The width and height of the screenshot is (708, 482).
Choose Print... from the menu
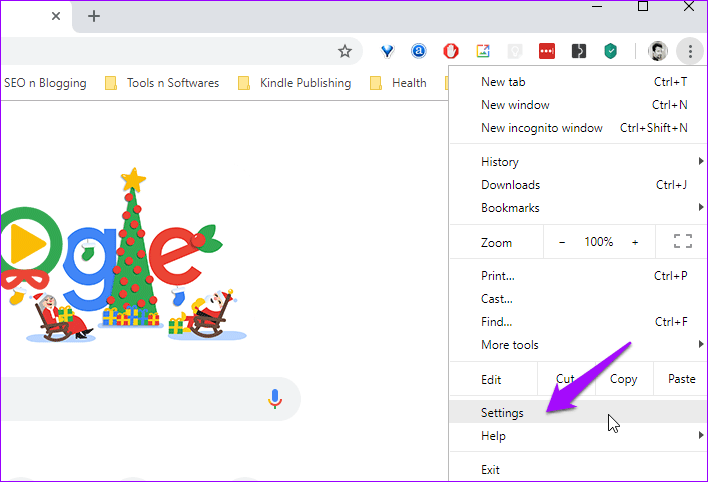578,276
